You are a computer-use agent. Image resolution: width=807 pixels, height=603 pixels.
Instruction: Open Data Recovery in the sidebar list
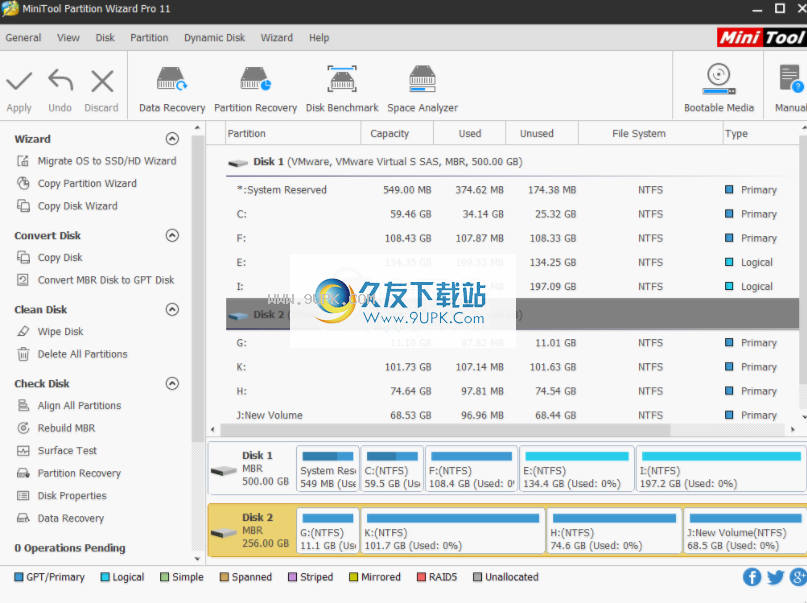point(71,519)
